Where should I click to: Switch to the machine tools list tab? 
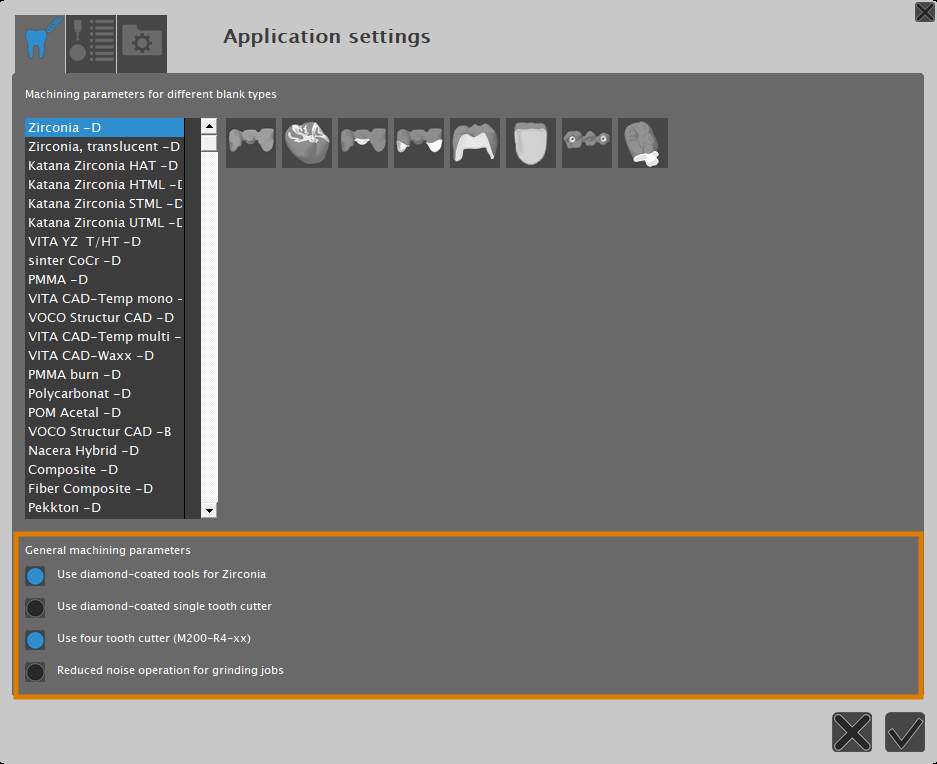91,44
